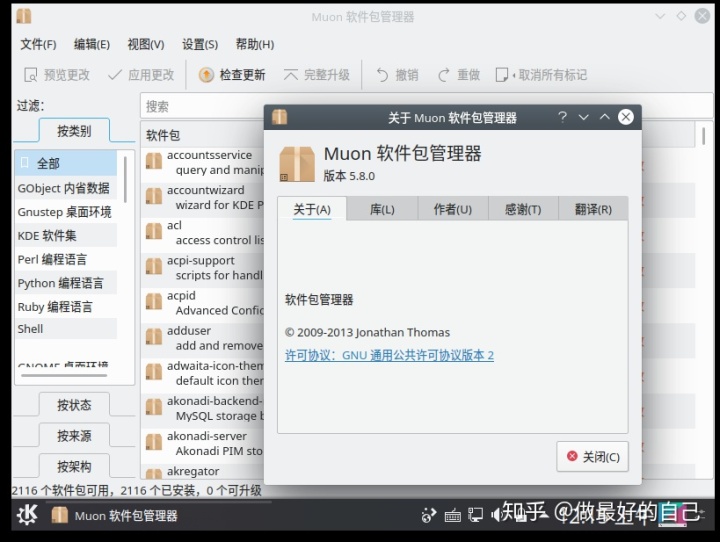Click the akonadi-backend package icon
Viewport: 720px width, 542px height.
tap(154, 407)
